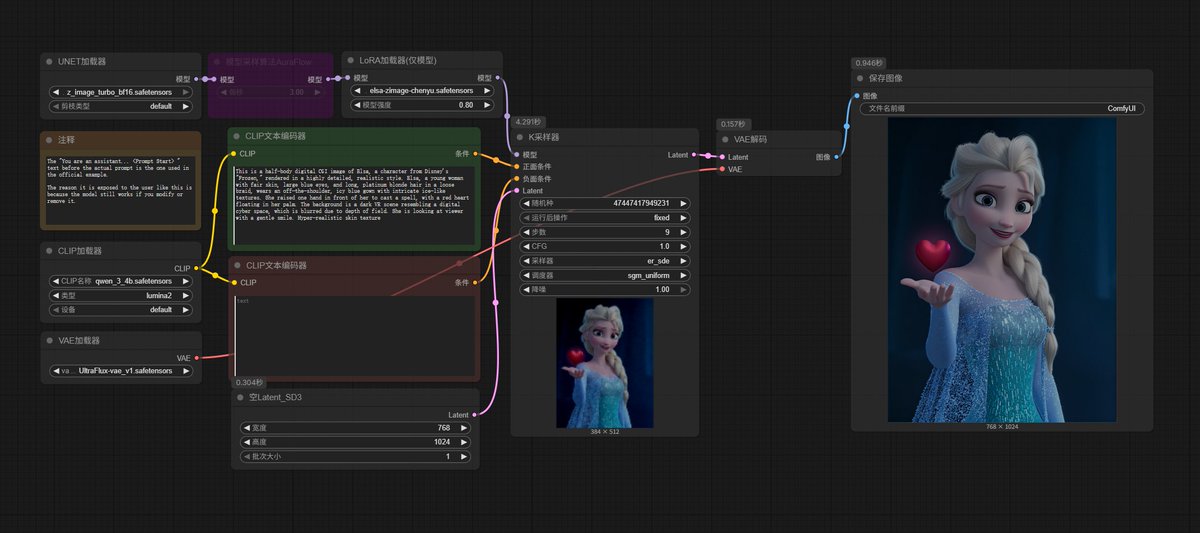Collapse the LoRA加载器(仅模型) node via title dot
Screen dimensions: 1200x533
pyautogui.click(x=351, y=61)
